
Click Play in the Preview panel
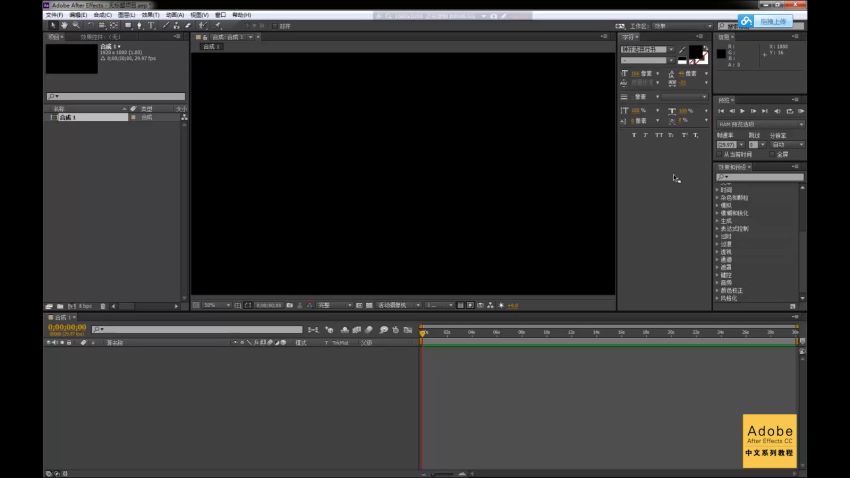[x=743, y=111]
